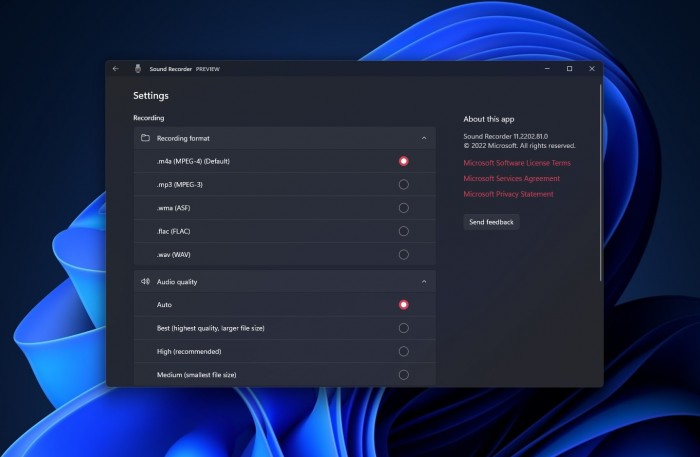Click the 'Sound Recorder 11.2202.81.0' version text
This screenshot has width=700, height=457.
(x=505, y=137)
